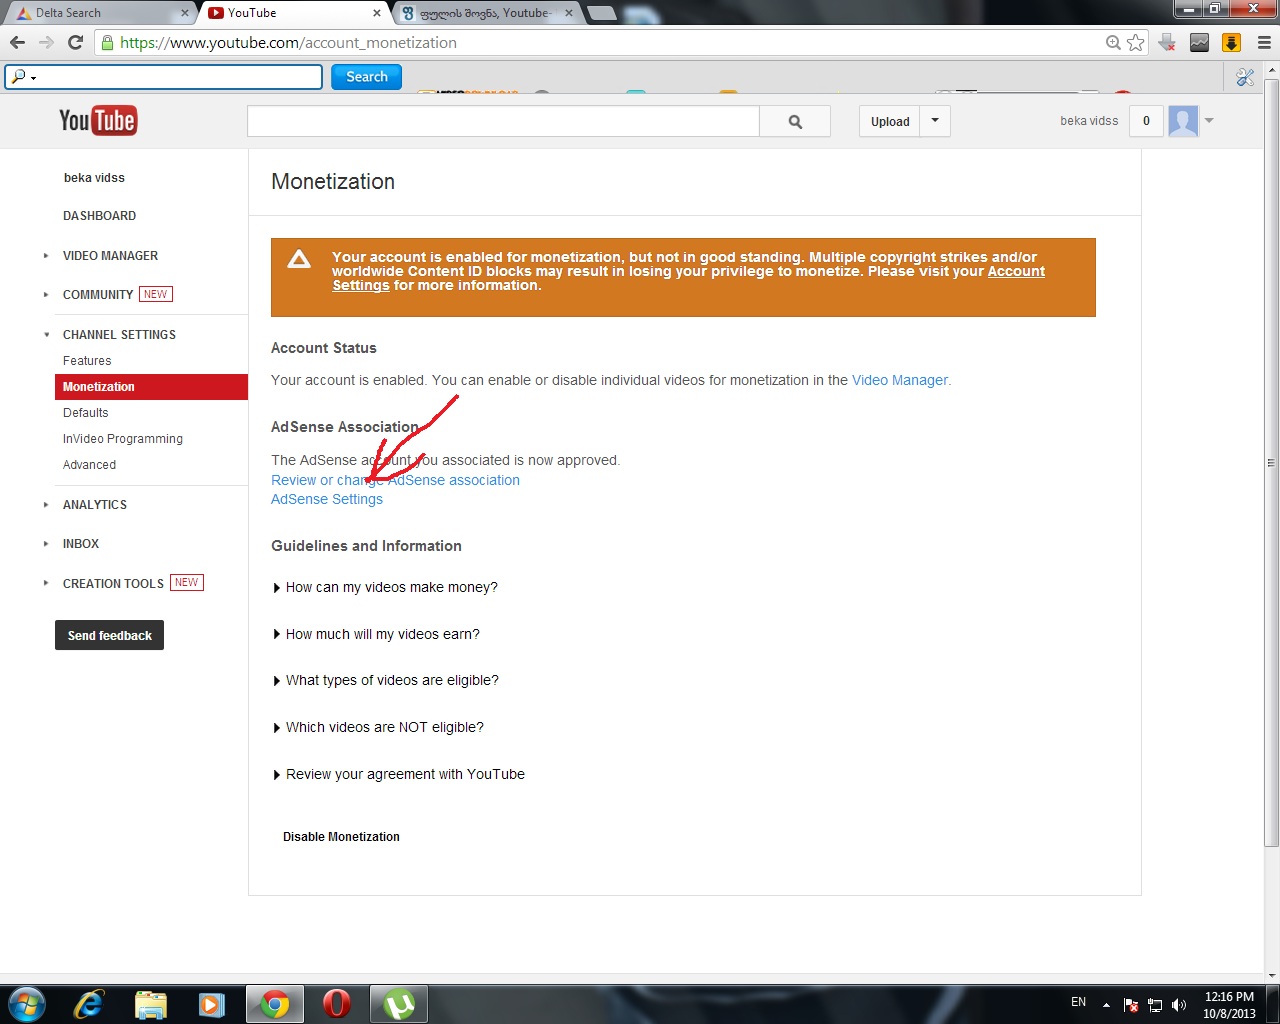Click the YouTube search magnifier button
Screen dimensions: 1280x1024
[x=795, y=121]
